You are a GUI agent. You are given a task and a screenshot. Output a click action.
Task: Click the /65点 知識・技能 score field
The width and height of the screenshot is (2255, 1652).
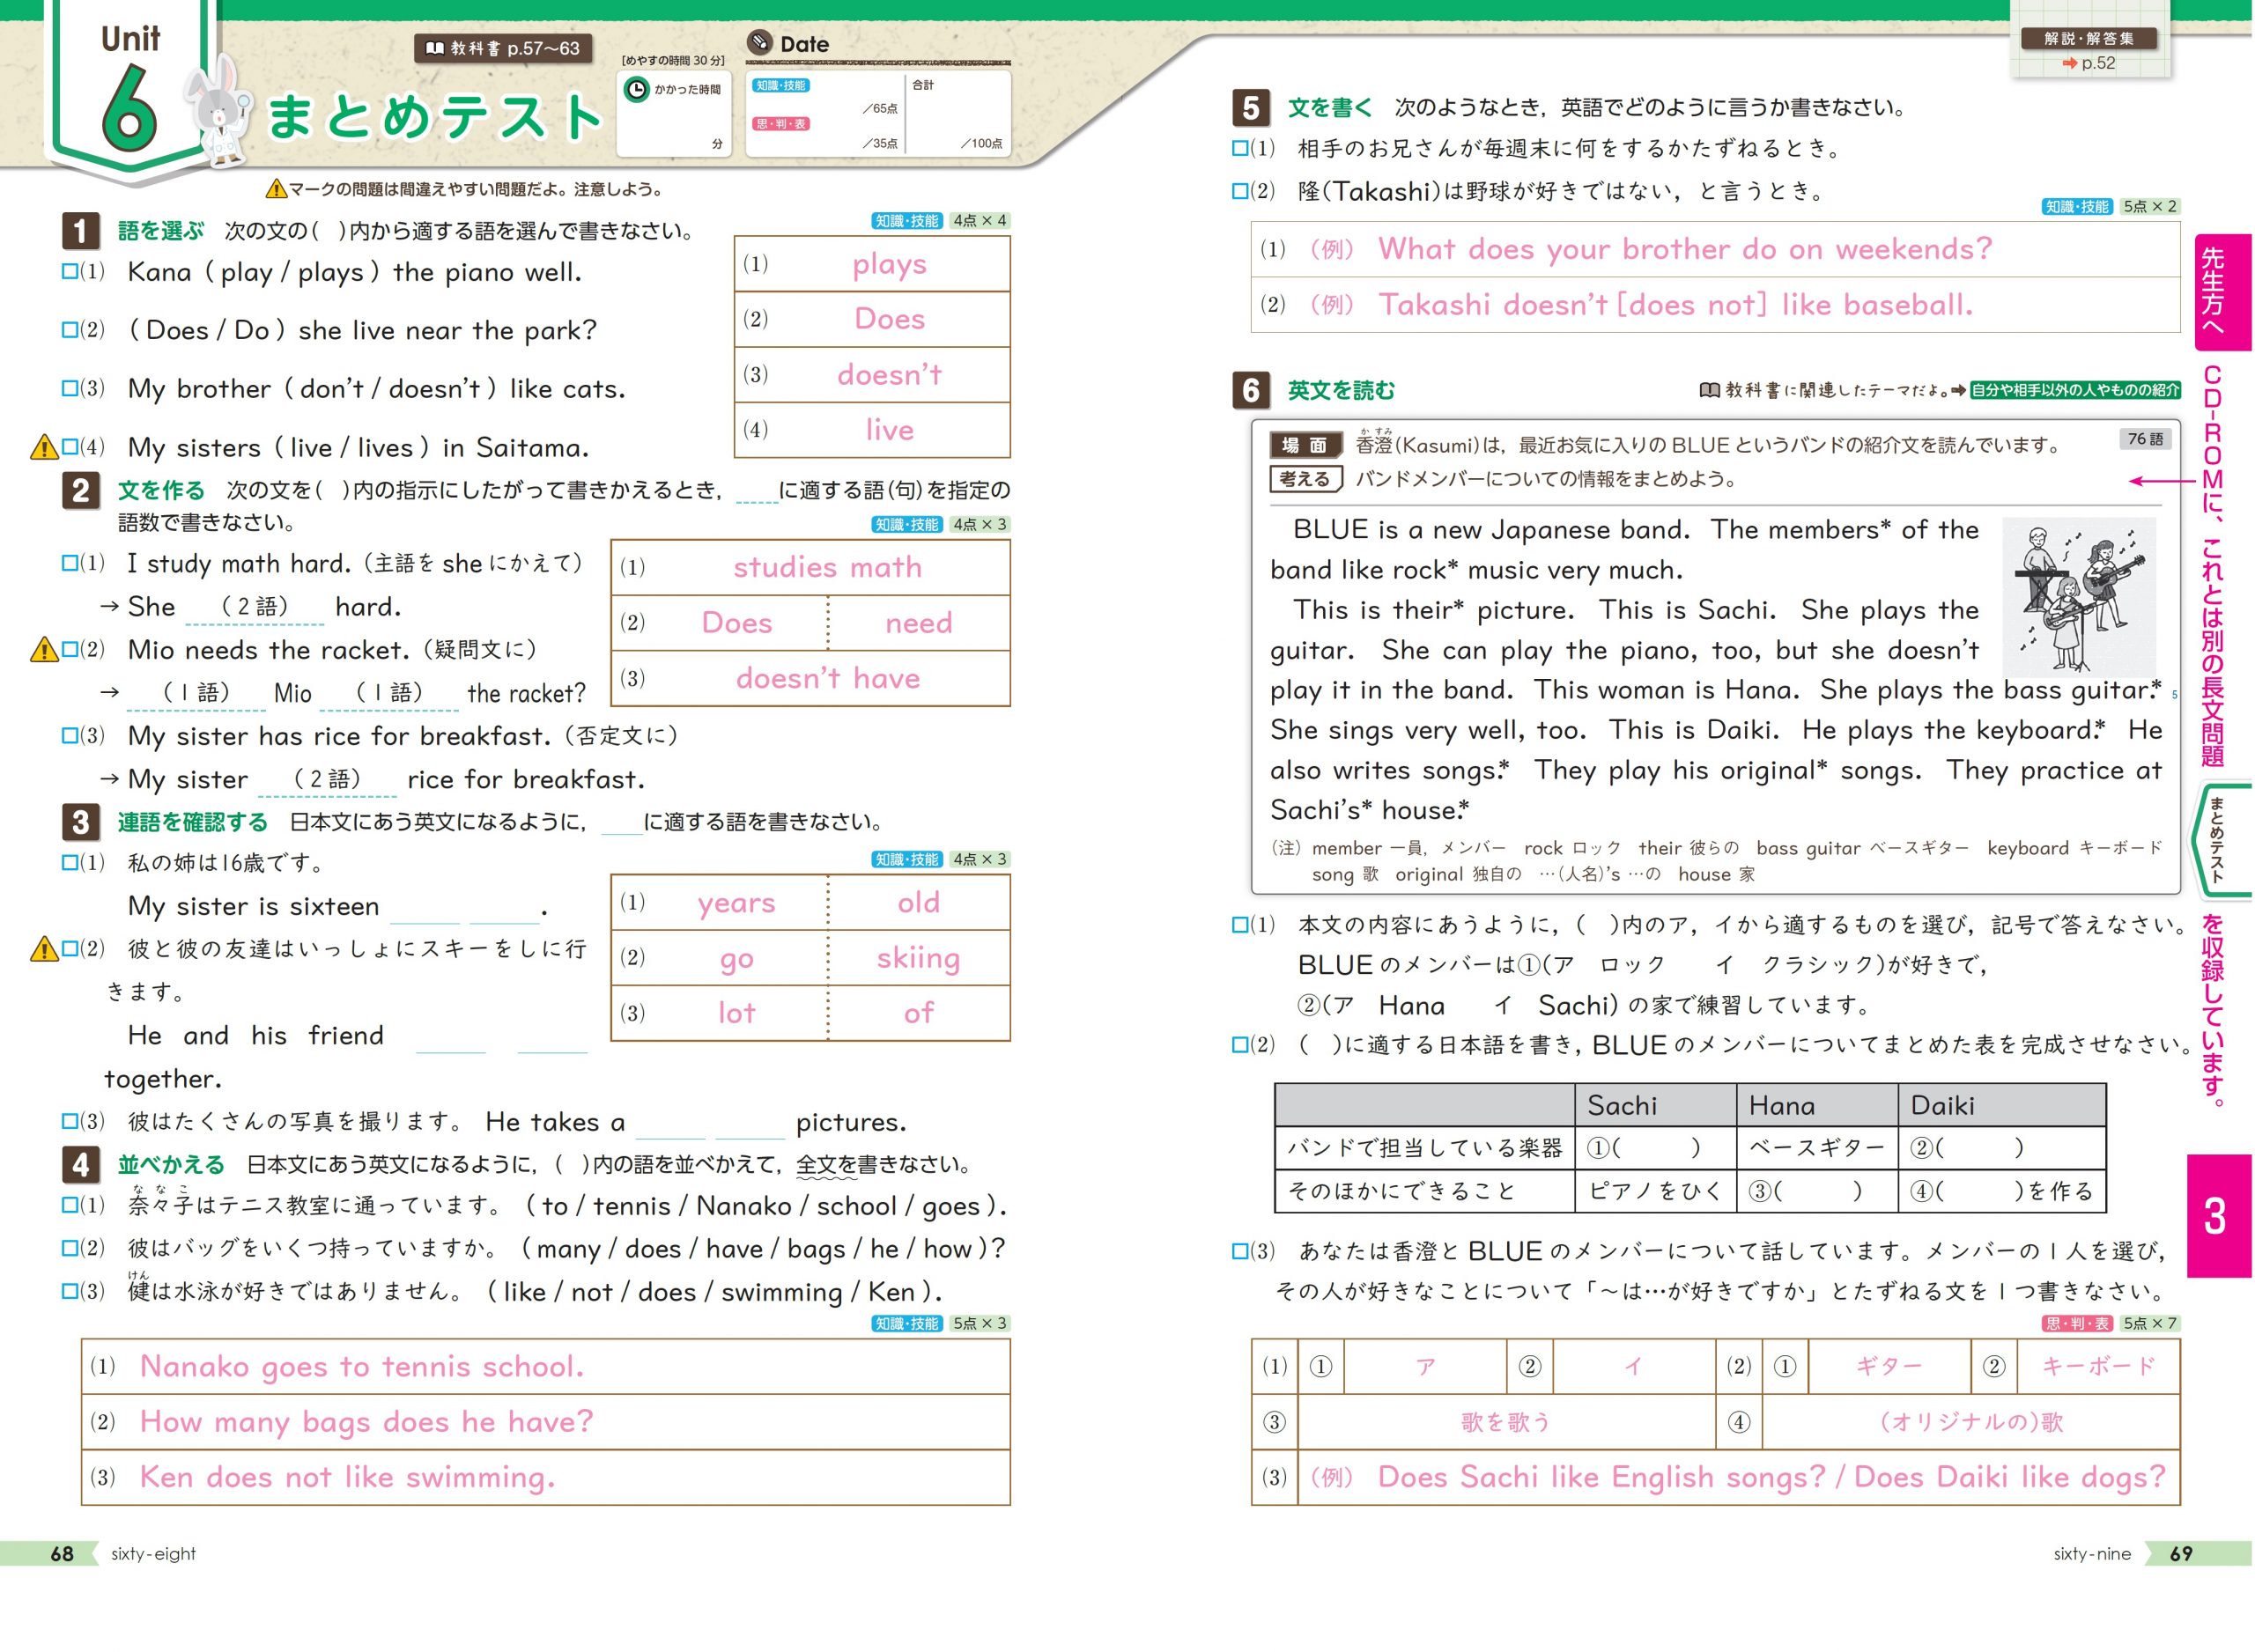coord(826,97)
